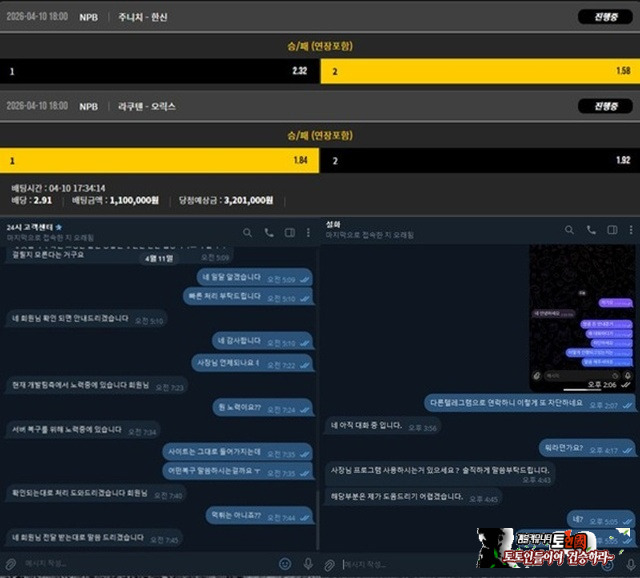Click message '사장님 언제되나요'
This screenshot has width=640, height=578.
252,364
